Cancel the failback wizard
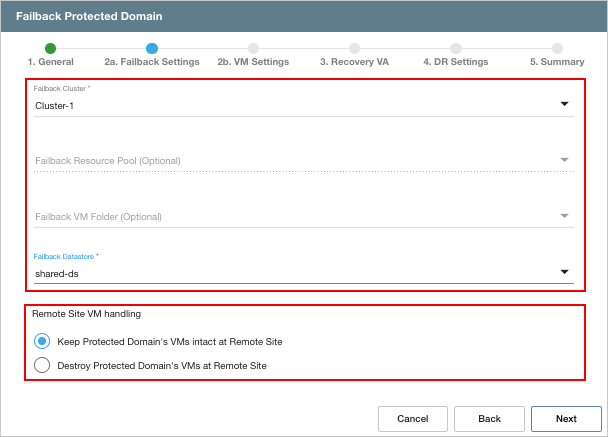 [412, 418]
